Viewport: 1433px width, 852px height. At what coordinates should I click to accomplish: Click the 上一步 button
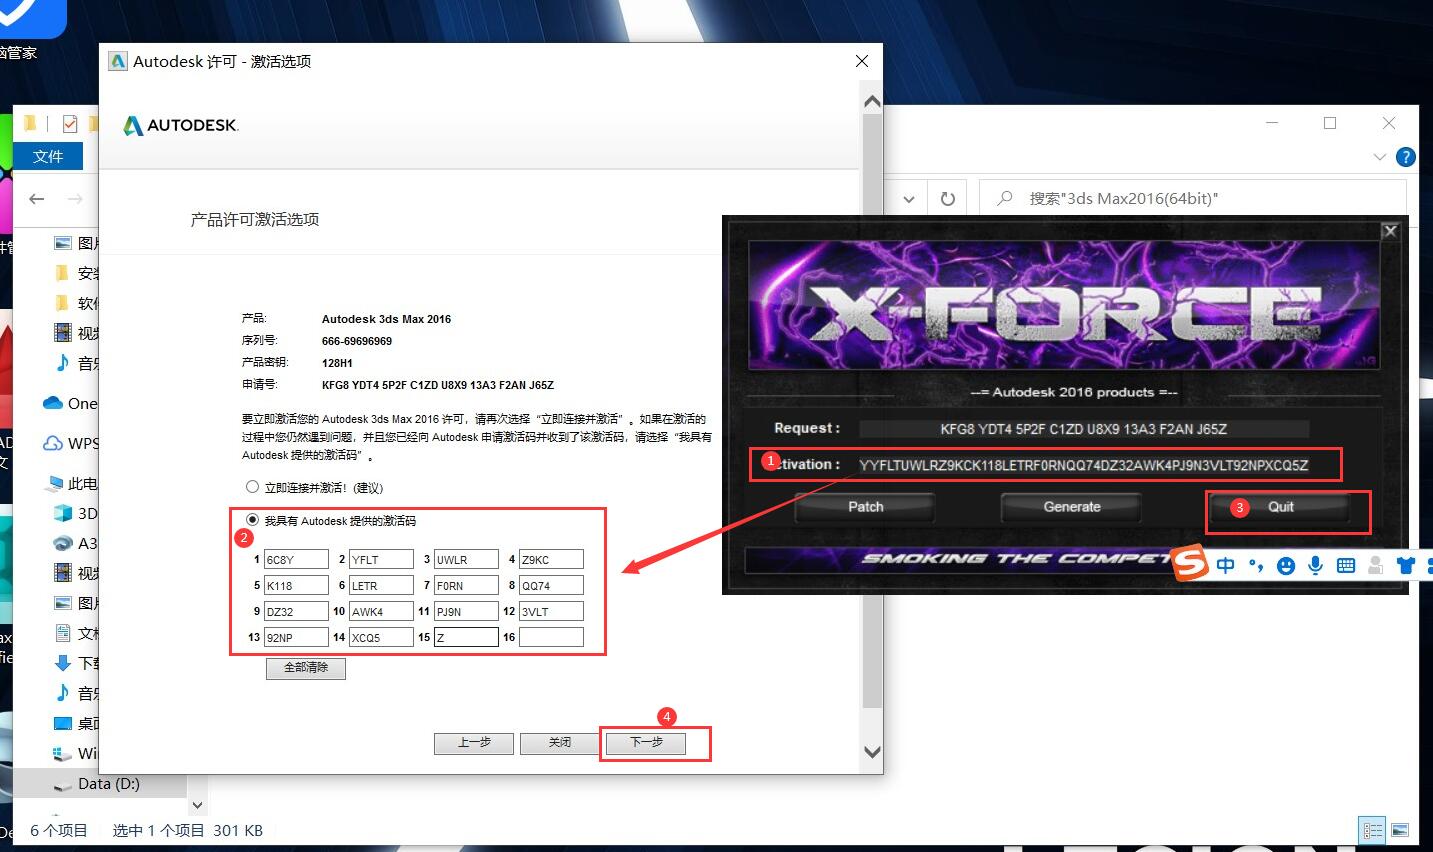(x=474, y=743)
